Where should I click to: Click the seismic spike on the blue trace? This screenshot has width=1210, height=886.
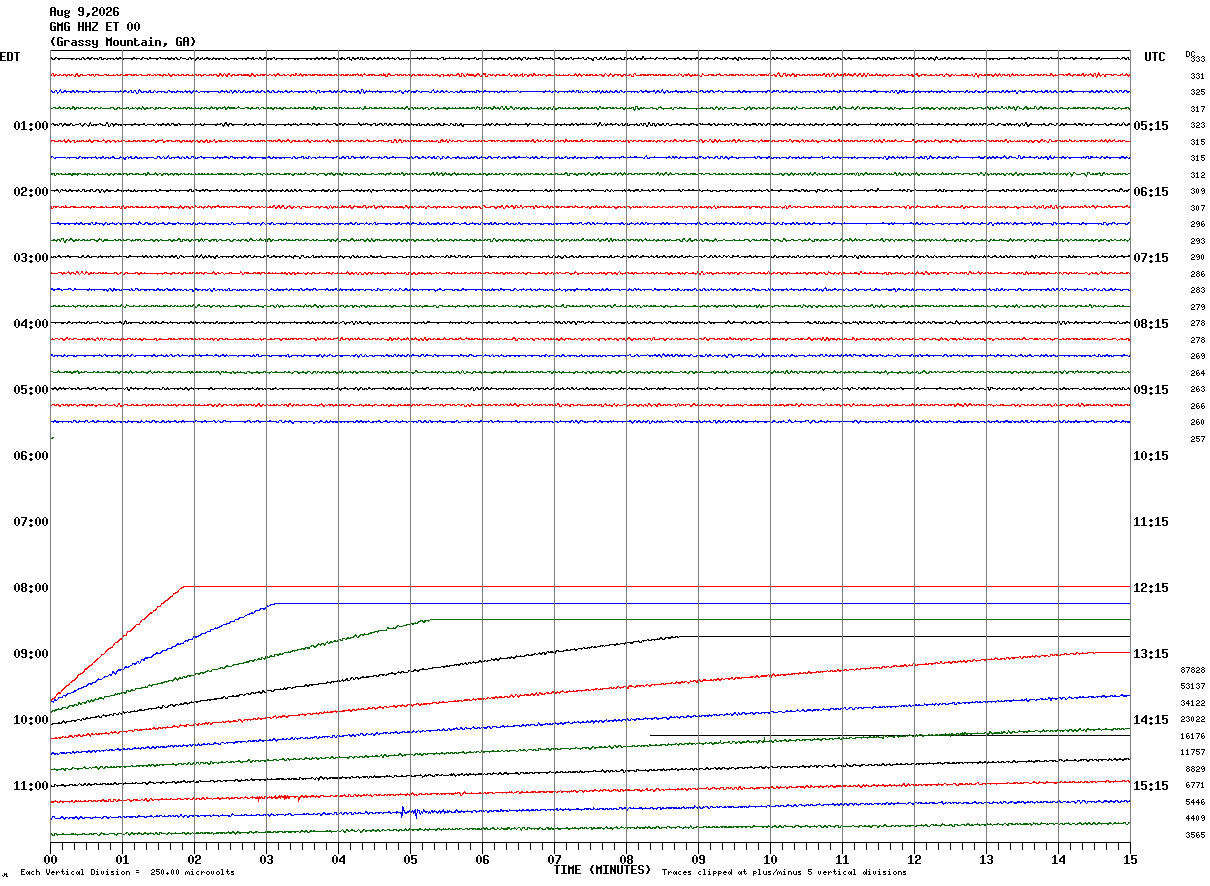pyautogui.click(x=403, y=812)
